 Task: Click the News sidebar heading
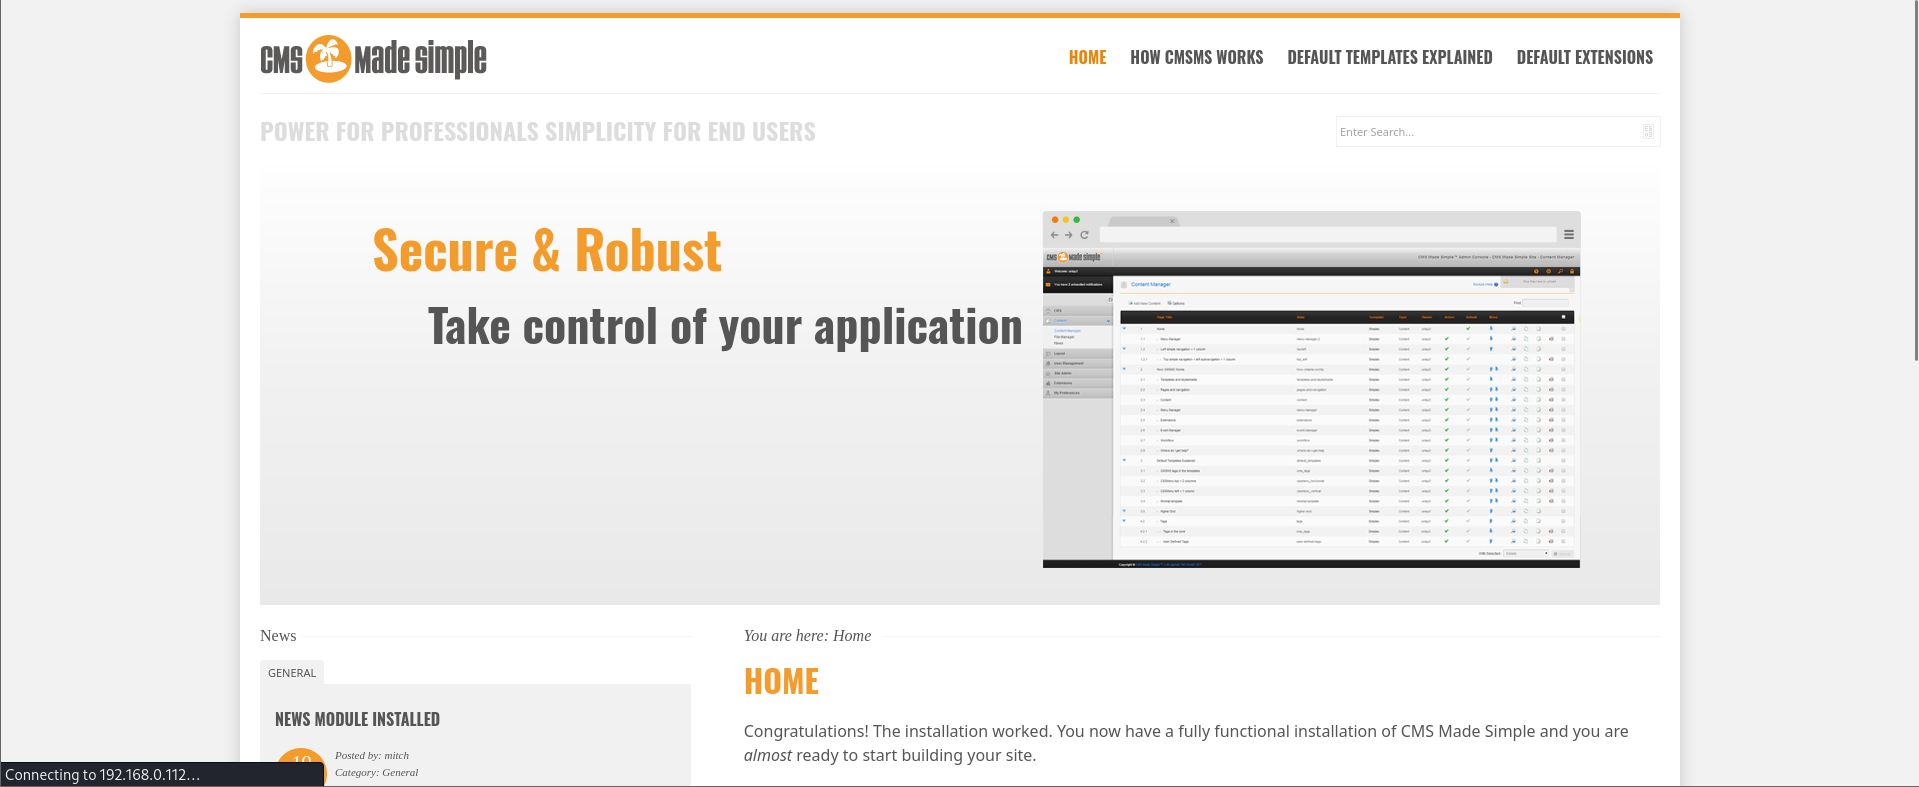tap(278, 636)
